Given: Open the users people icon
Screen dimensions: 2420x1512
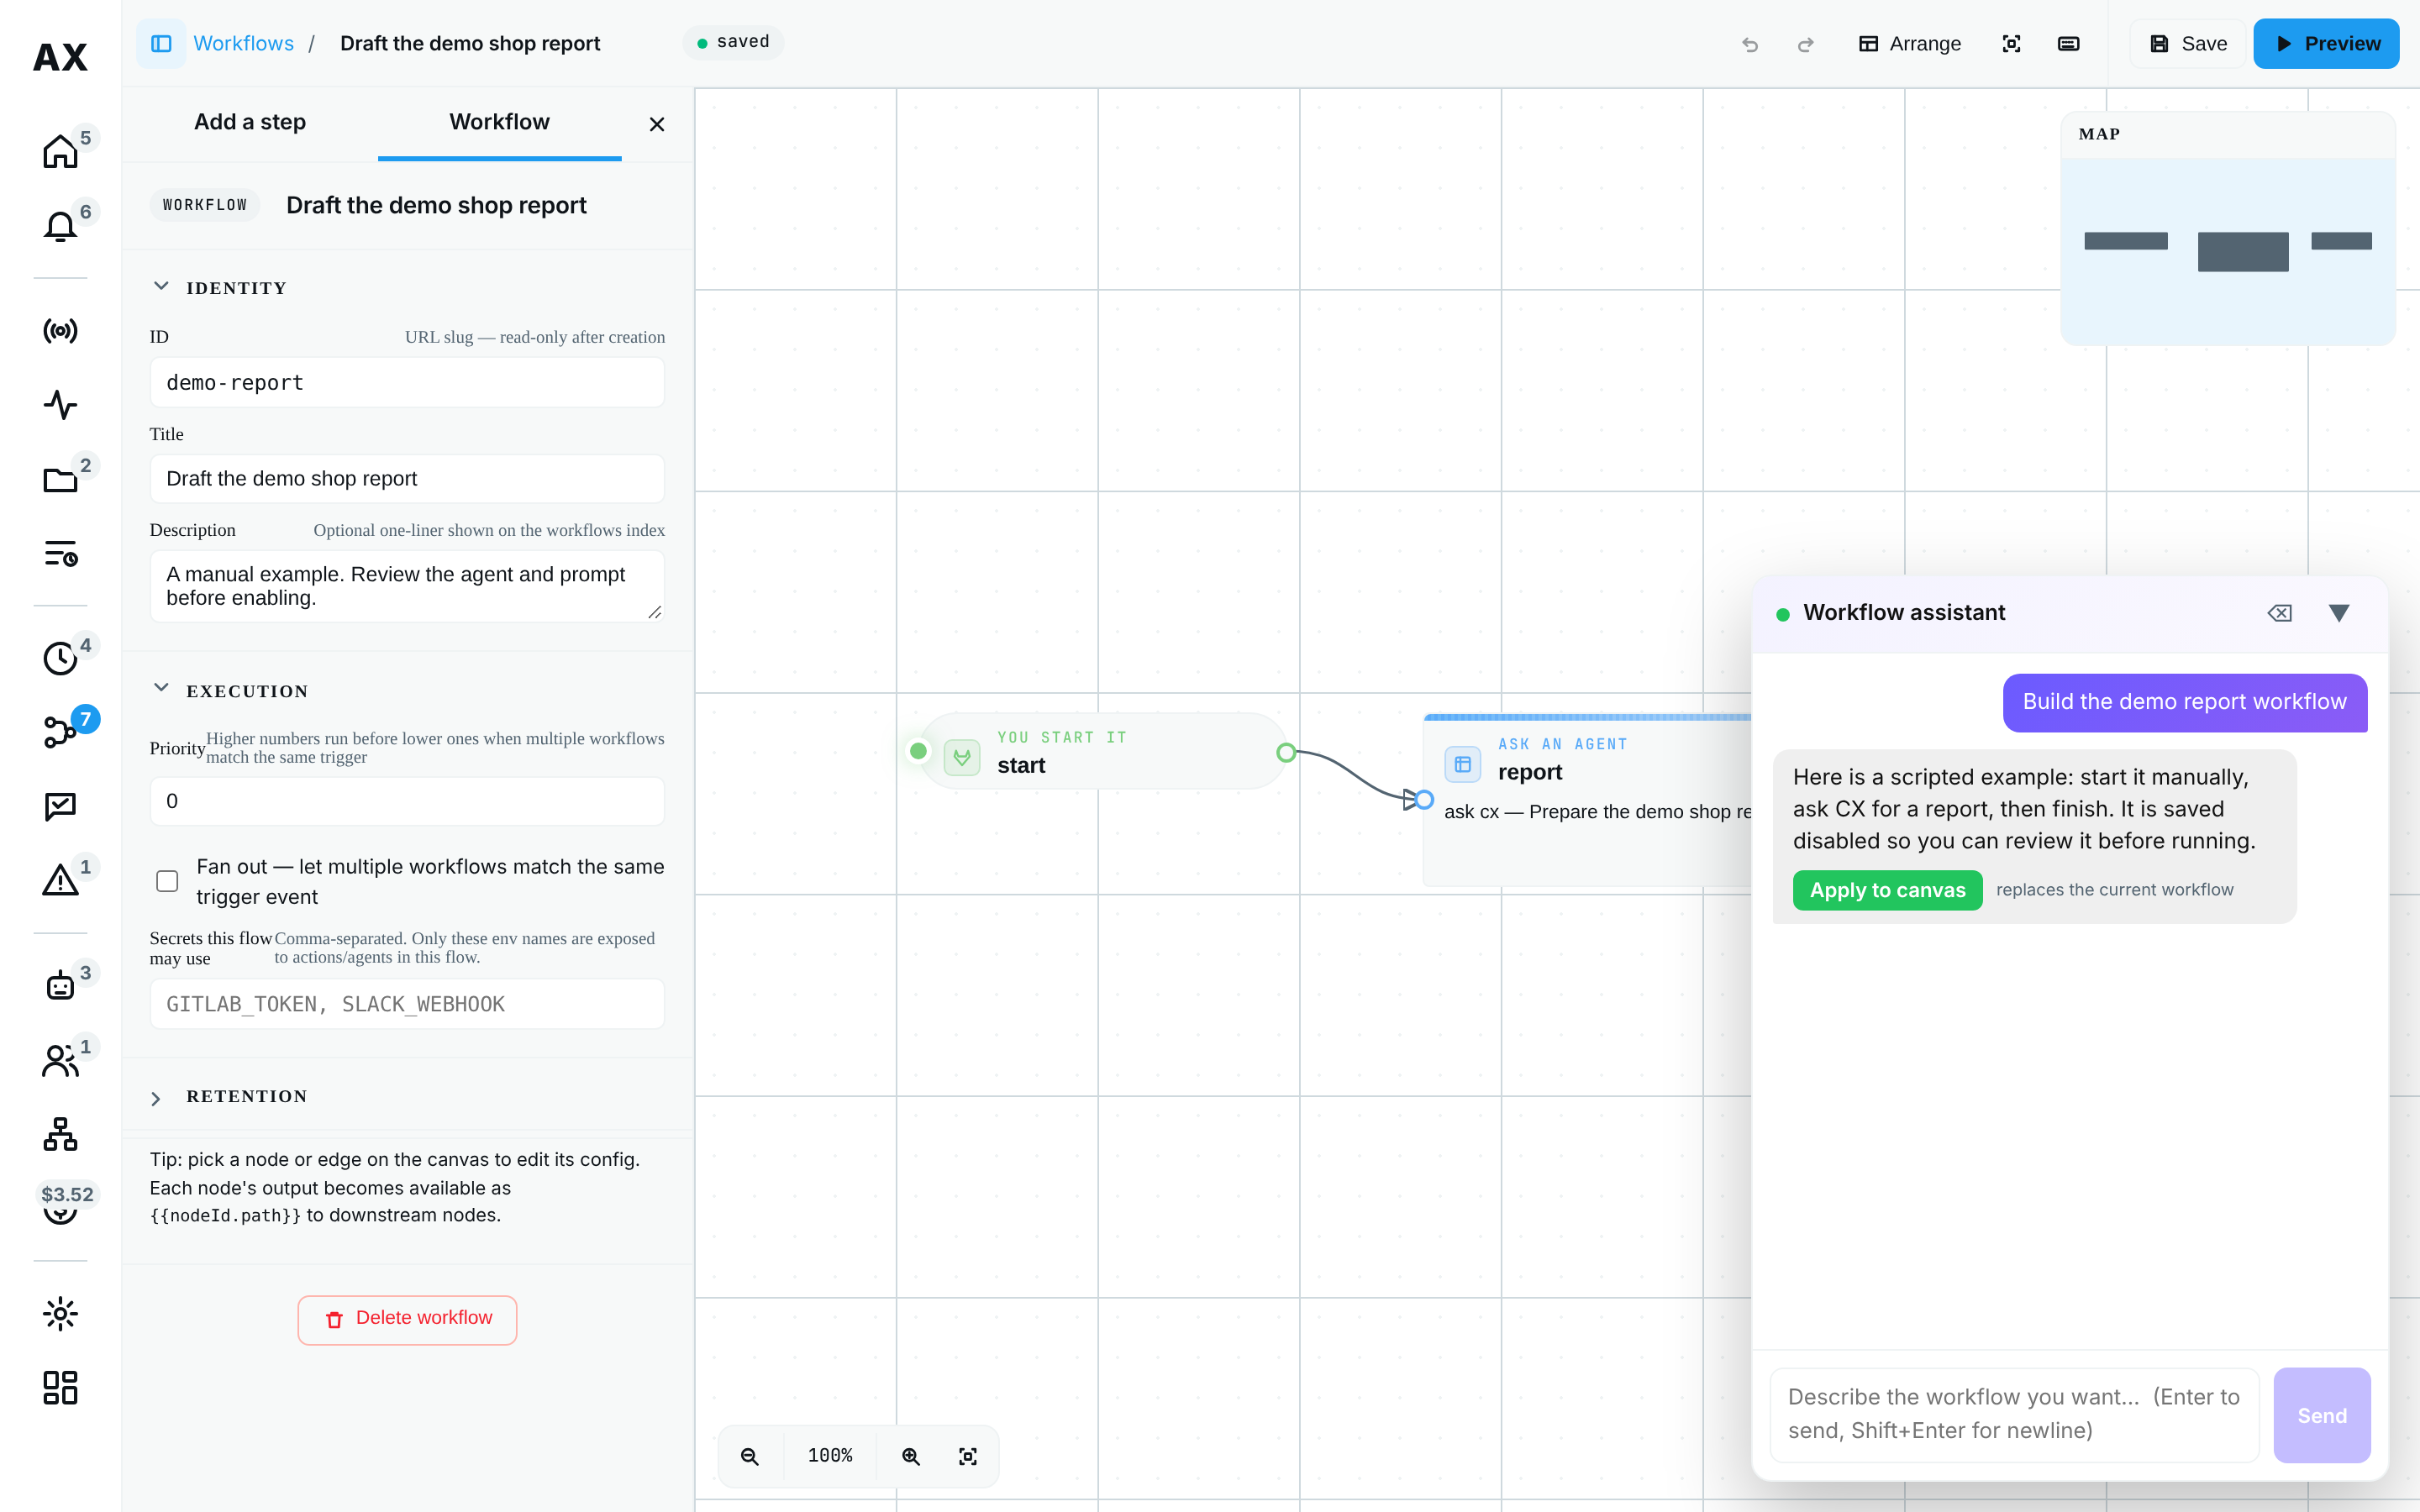Looking at the screenshot, I should point(60,1060).
